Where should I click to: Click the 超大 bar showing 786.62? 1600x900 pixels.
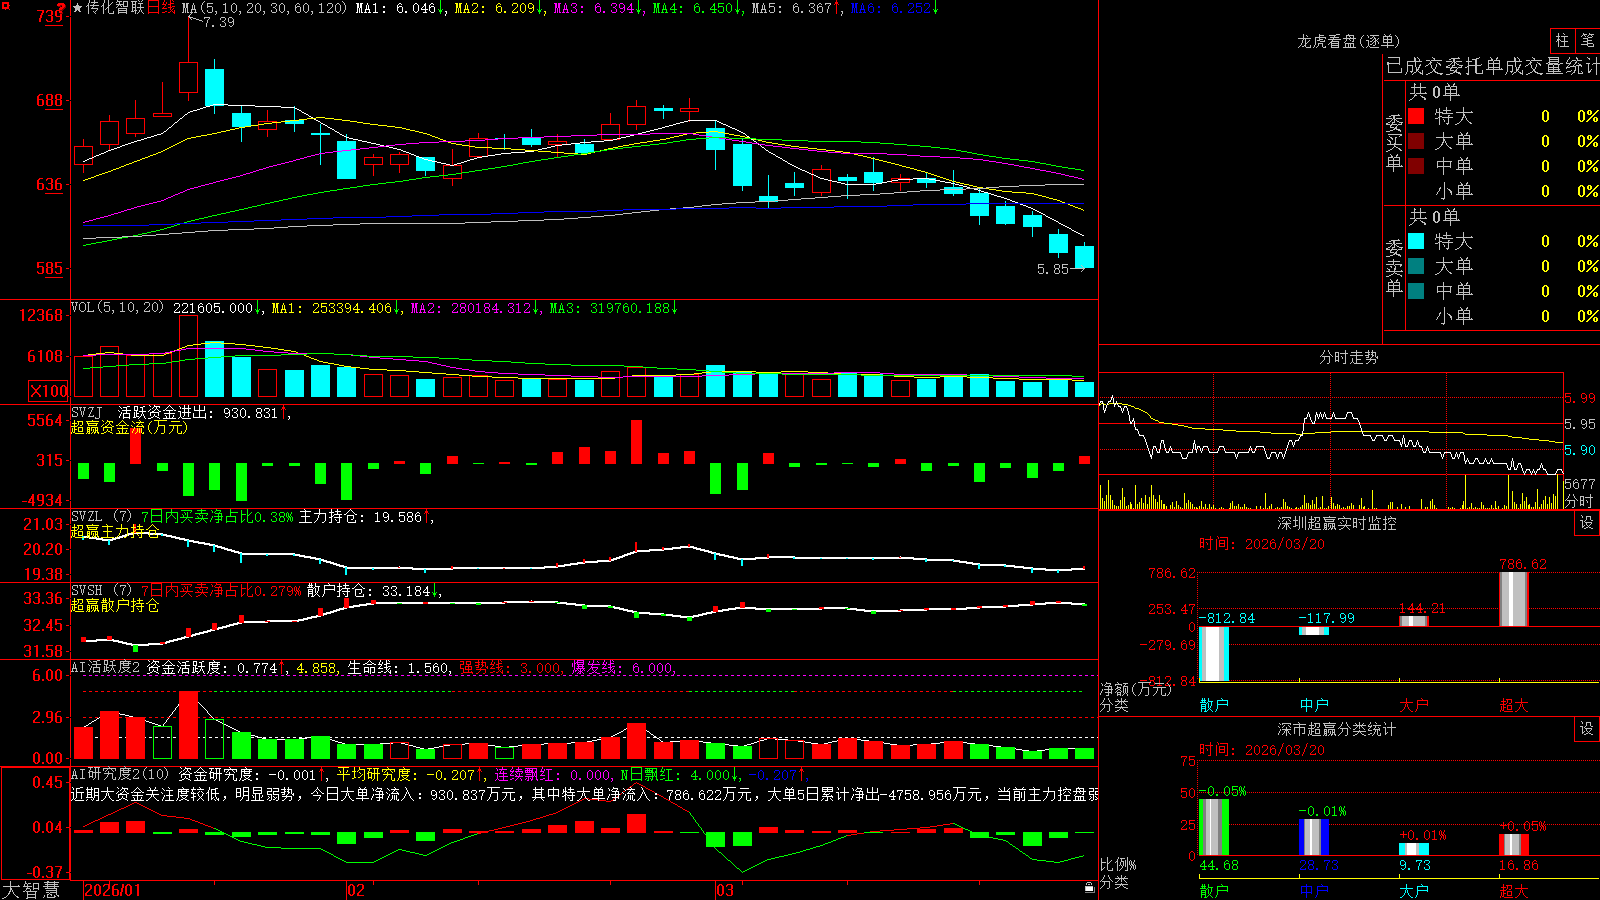1513,599
